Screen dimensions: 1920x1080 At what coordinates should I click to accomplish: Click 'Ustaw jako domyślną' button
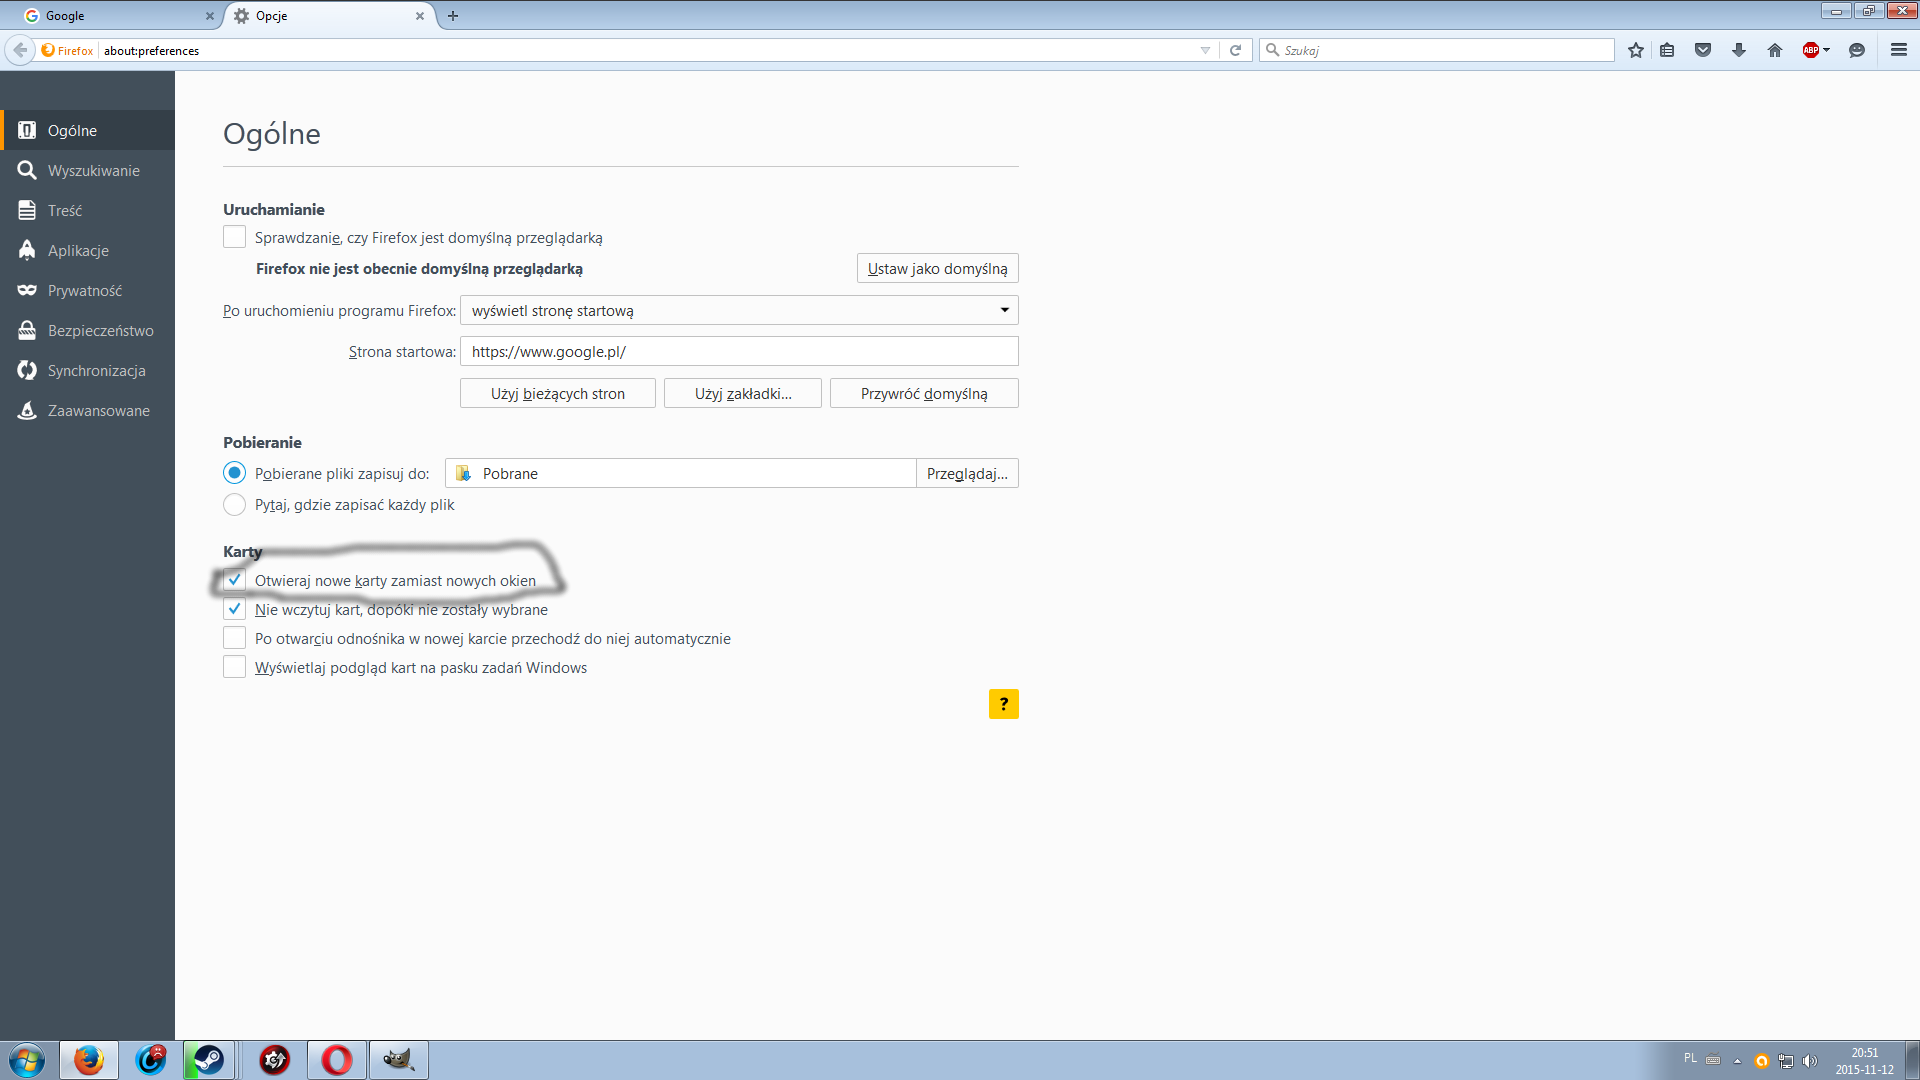[938, 268]
